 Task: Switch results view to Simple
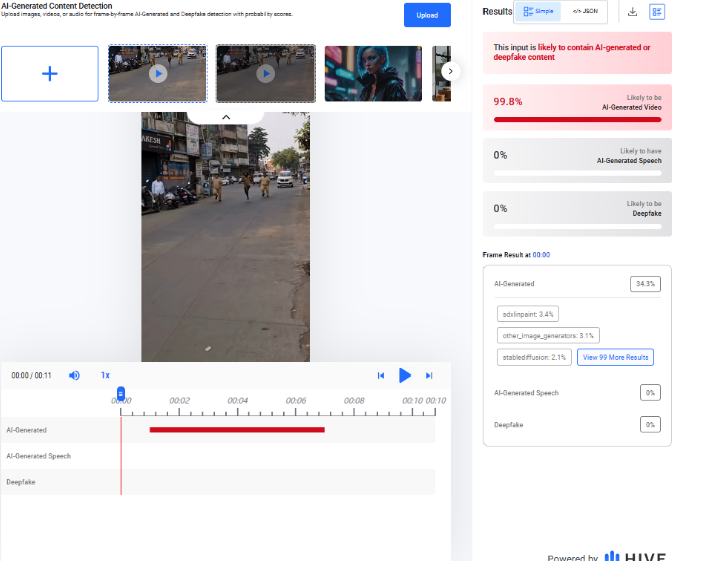click(x=538, y=11)
